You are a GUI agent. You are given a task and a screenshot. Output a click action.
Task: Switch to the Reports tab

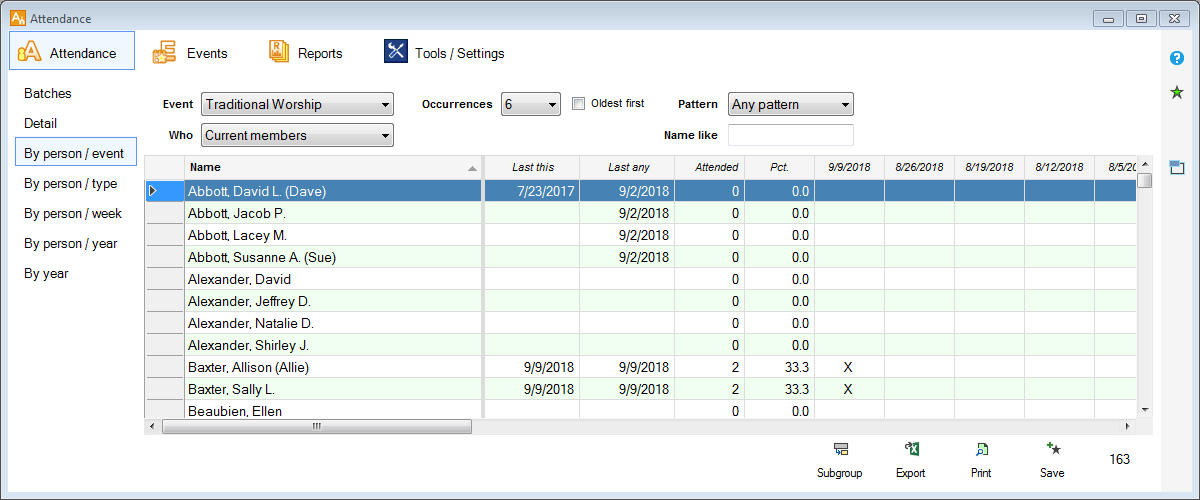pos(305,53)
